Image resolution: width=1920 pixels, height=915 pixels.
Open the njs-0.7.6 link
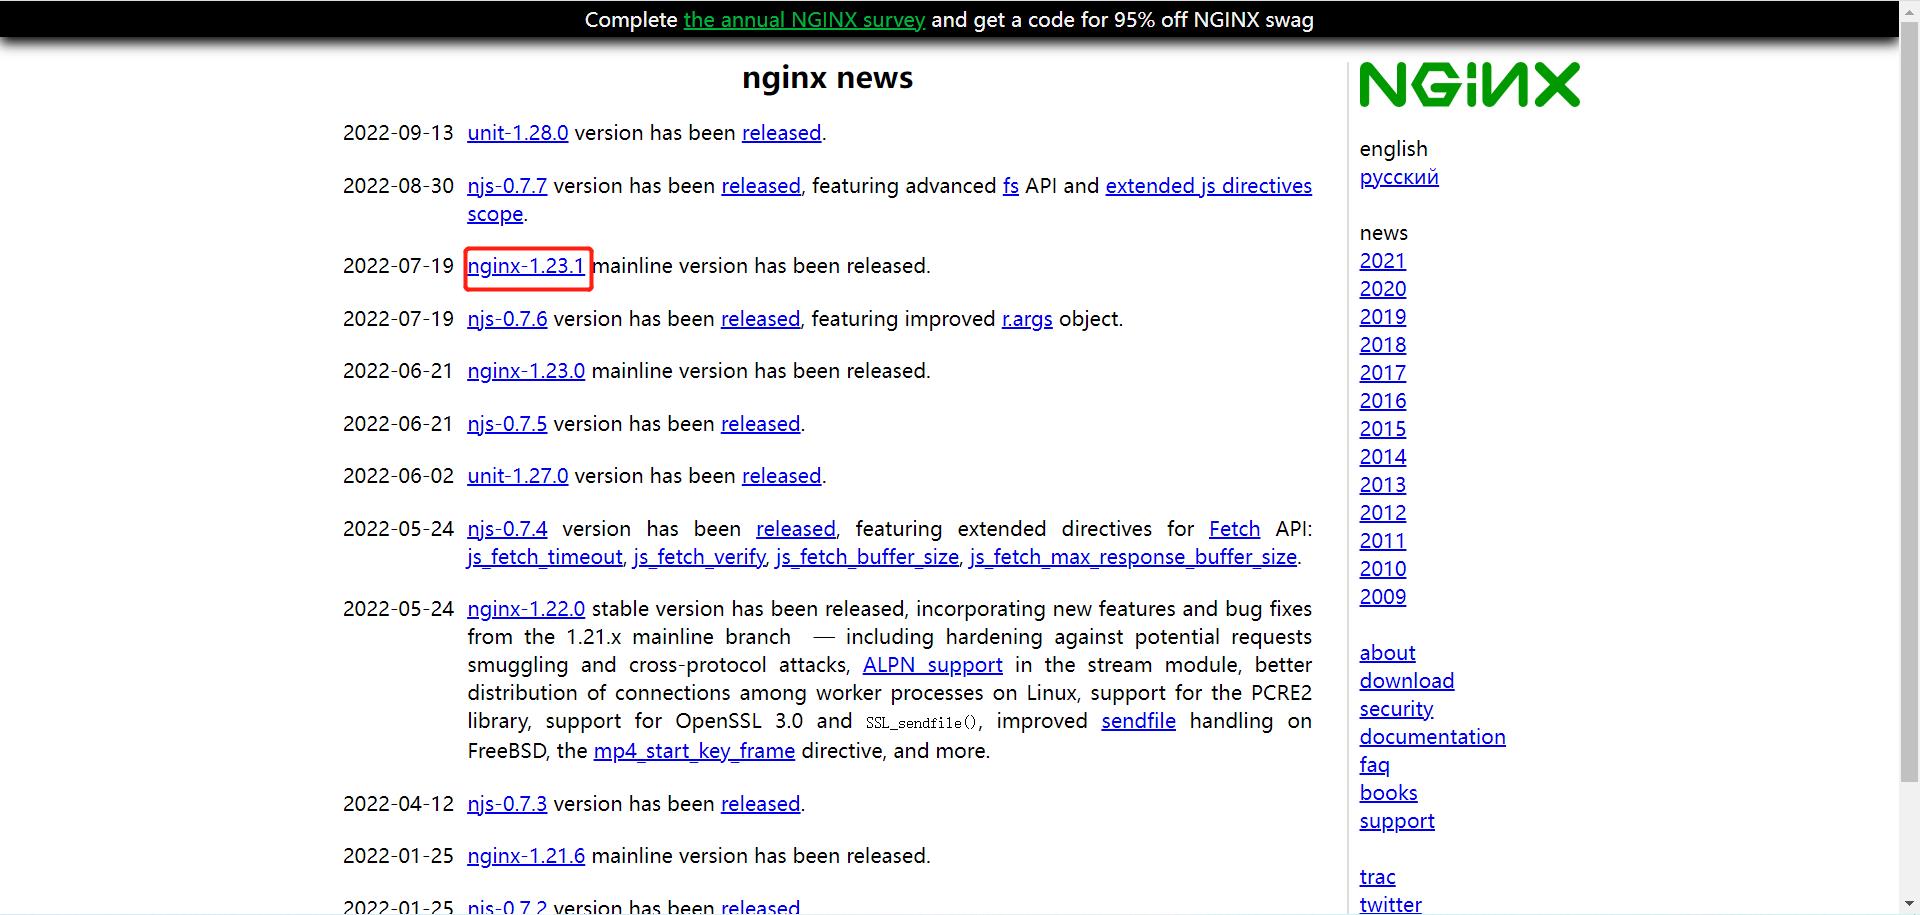point(507,319)
